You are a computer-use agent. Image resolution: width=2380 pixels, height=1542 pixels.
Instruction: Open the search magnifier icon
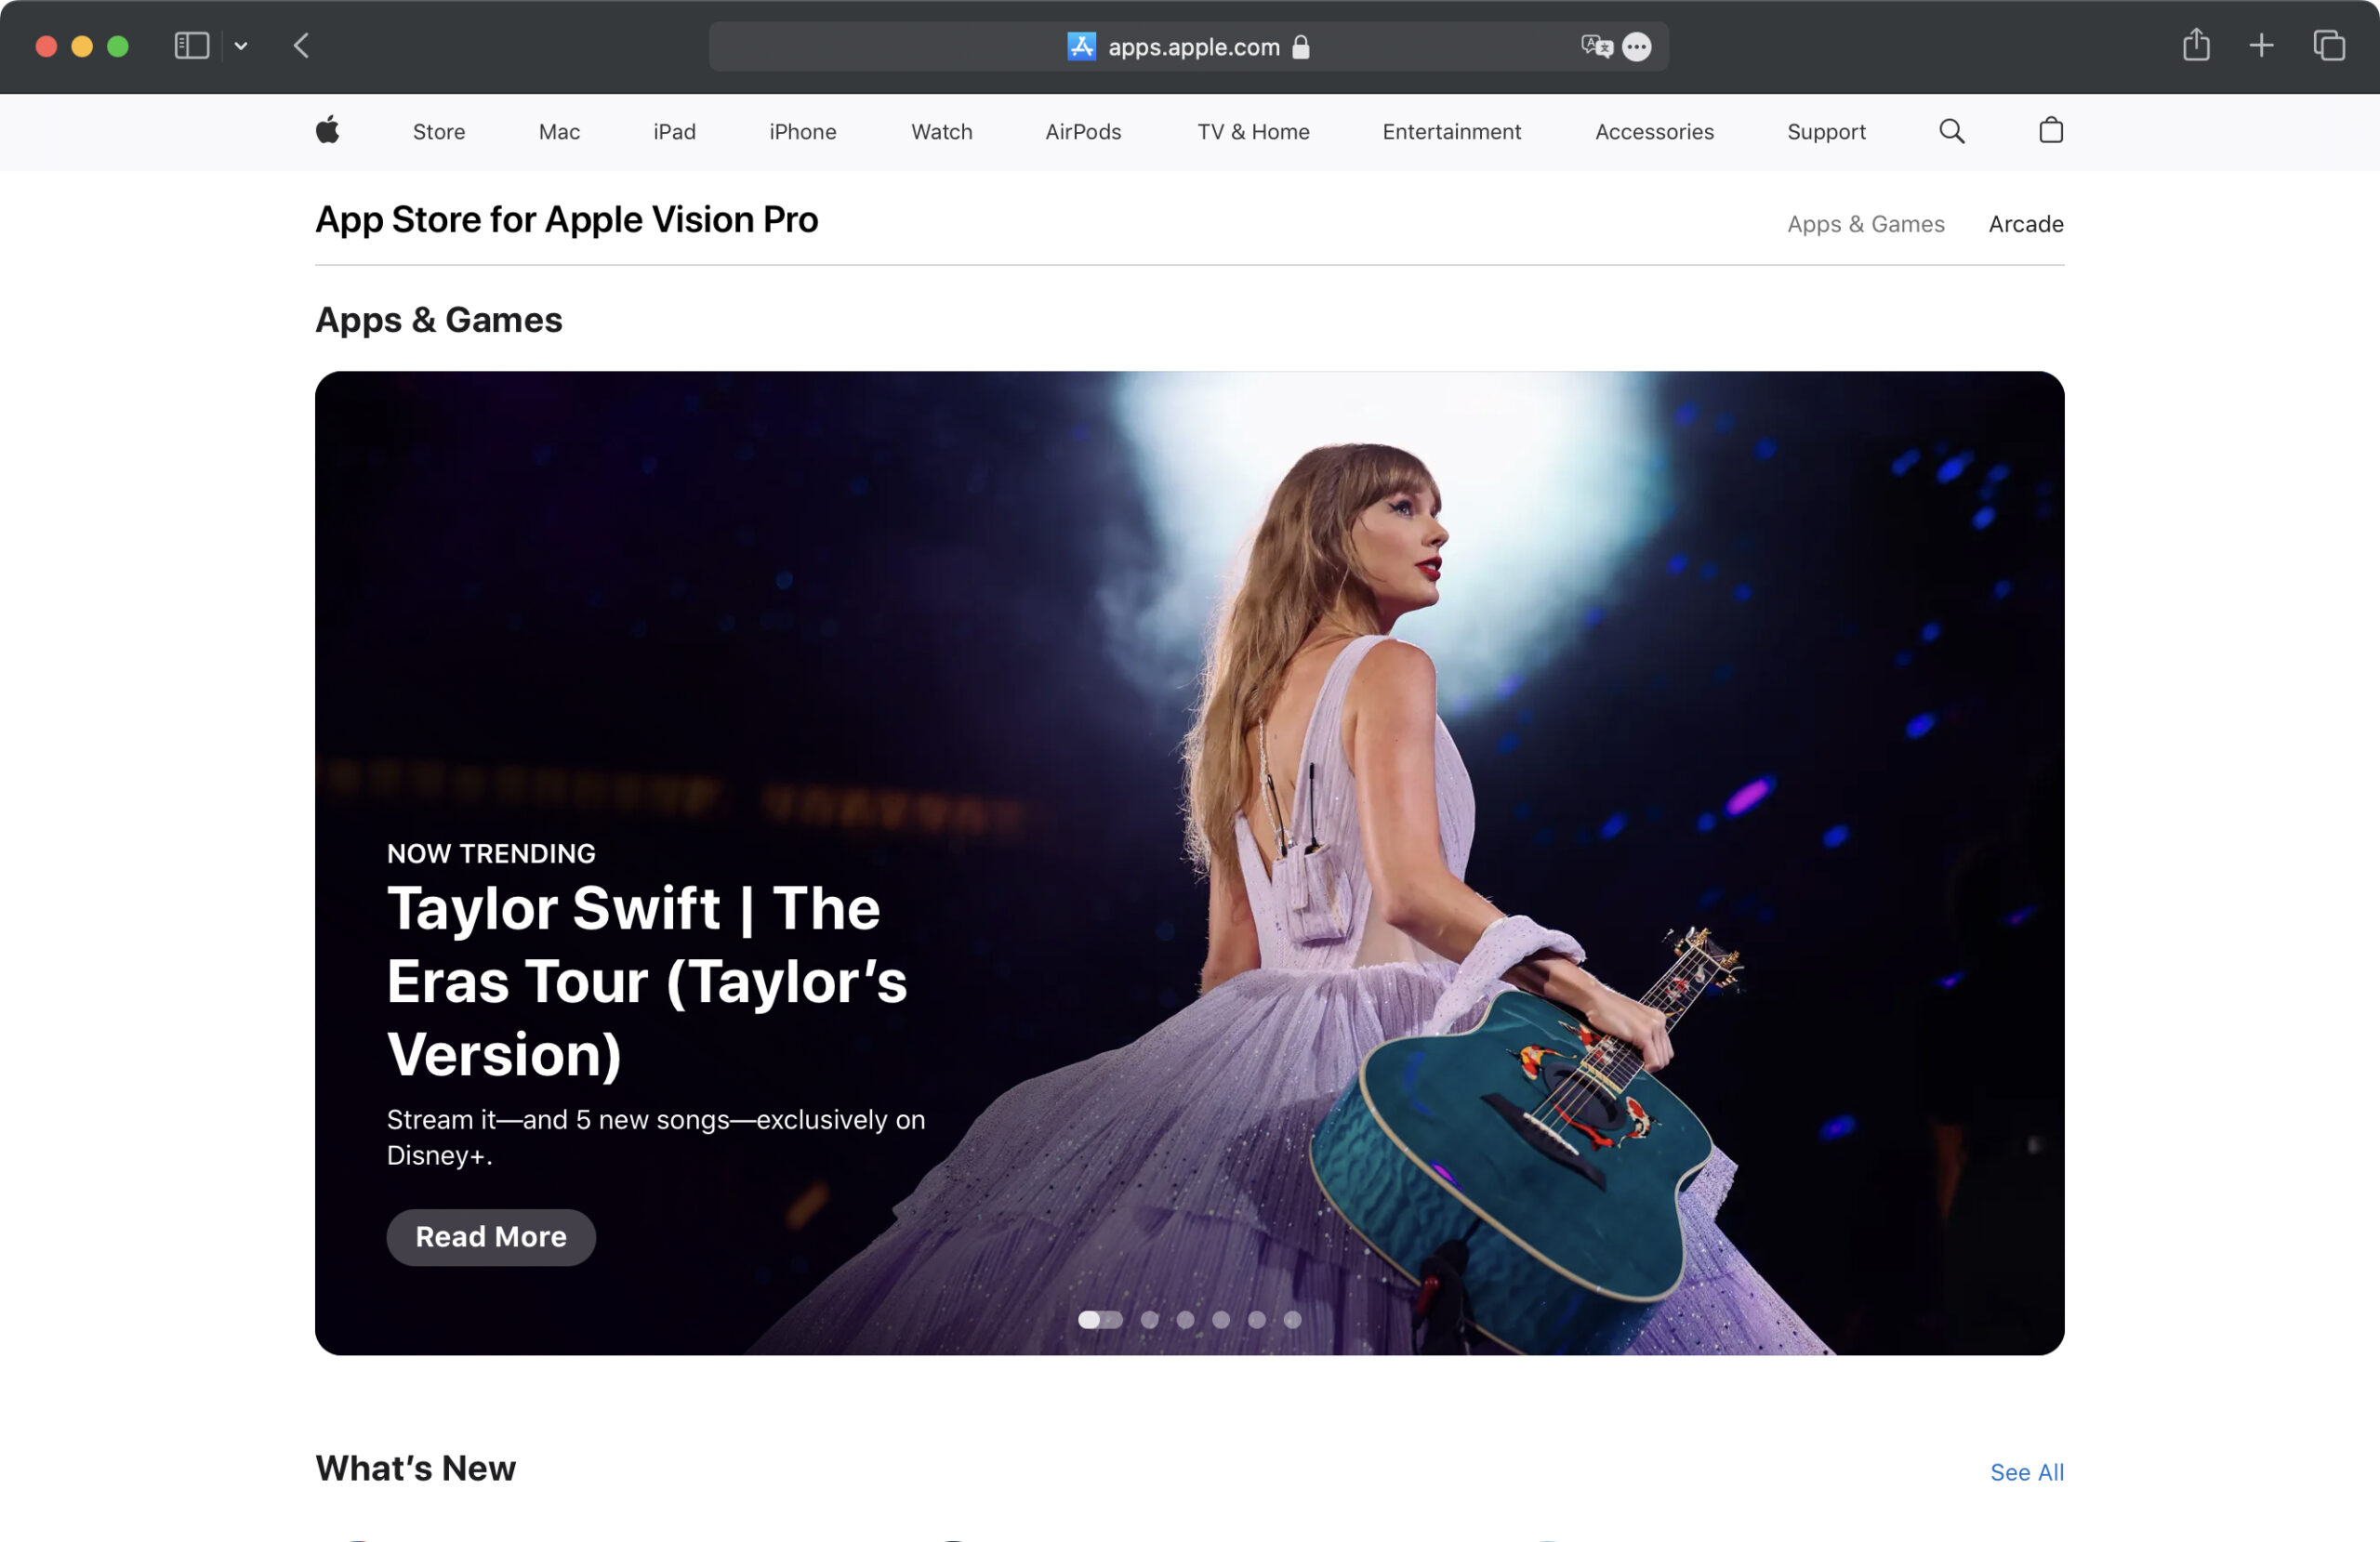pyautogui.click(x=1951, y=131)
